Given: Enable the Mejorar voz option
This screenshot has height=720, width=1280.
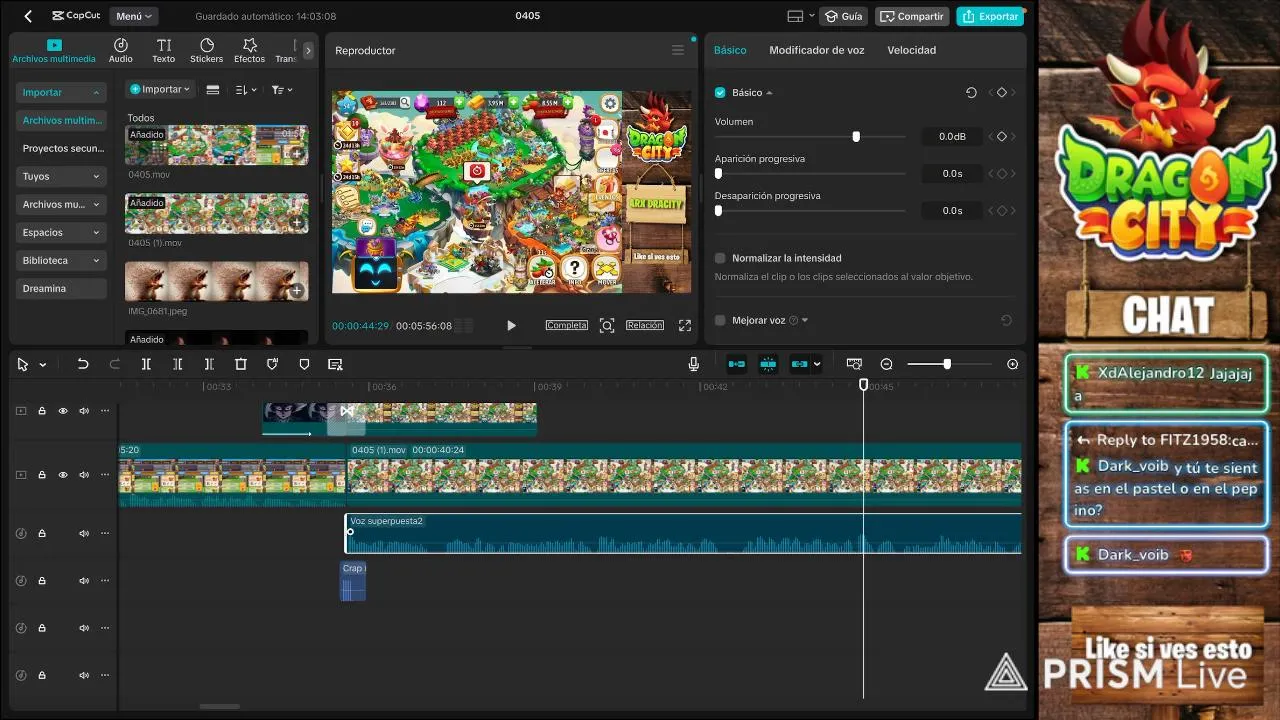Looking at the screenshot, I should point(720,320).
